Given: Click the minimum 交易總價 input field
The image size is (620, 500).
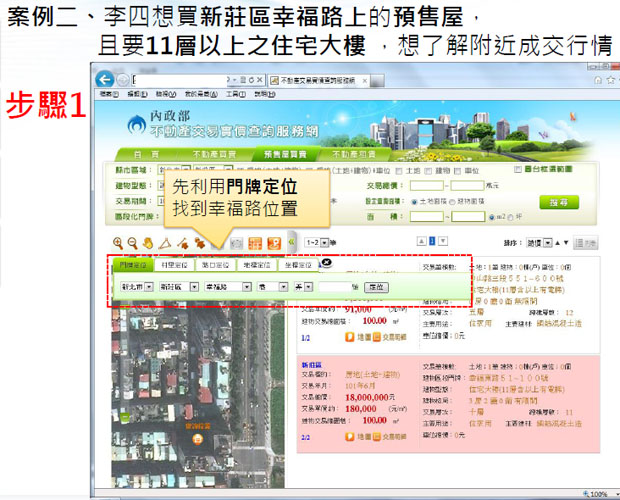Looking at the screenshot, I should (x=427, y=185).
